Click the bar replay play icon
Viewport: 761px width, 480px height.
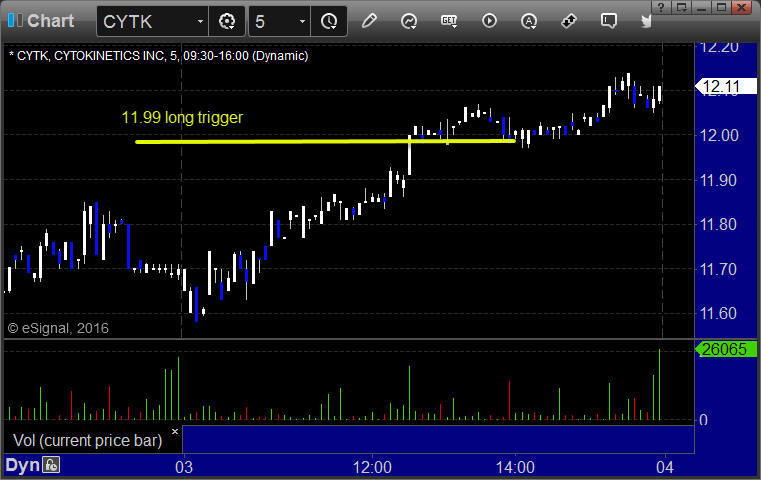[489, 21]
